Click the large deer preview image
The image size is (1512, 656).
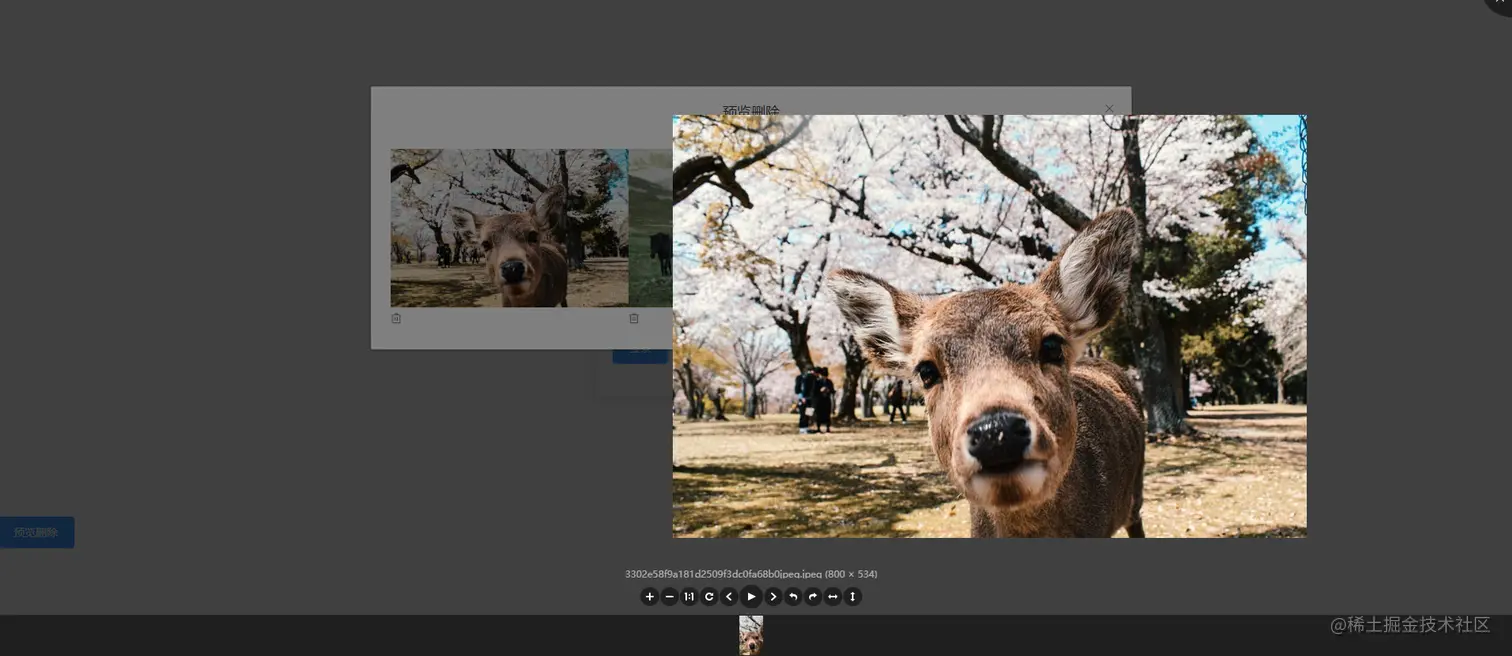pos(989,326)
